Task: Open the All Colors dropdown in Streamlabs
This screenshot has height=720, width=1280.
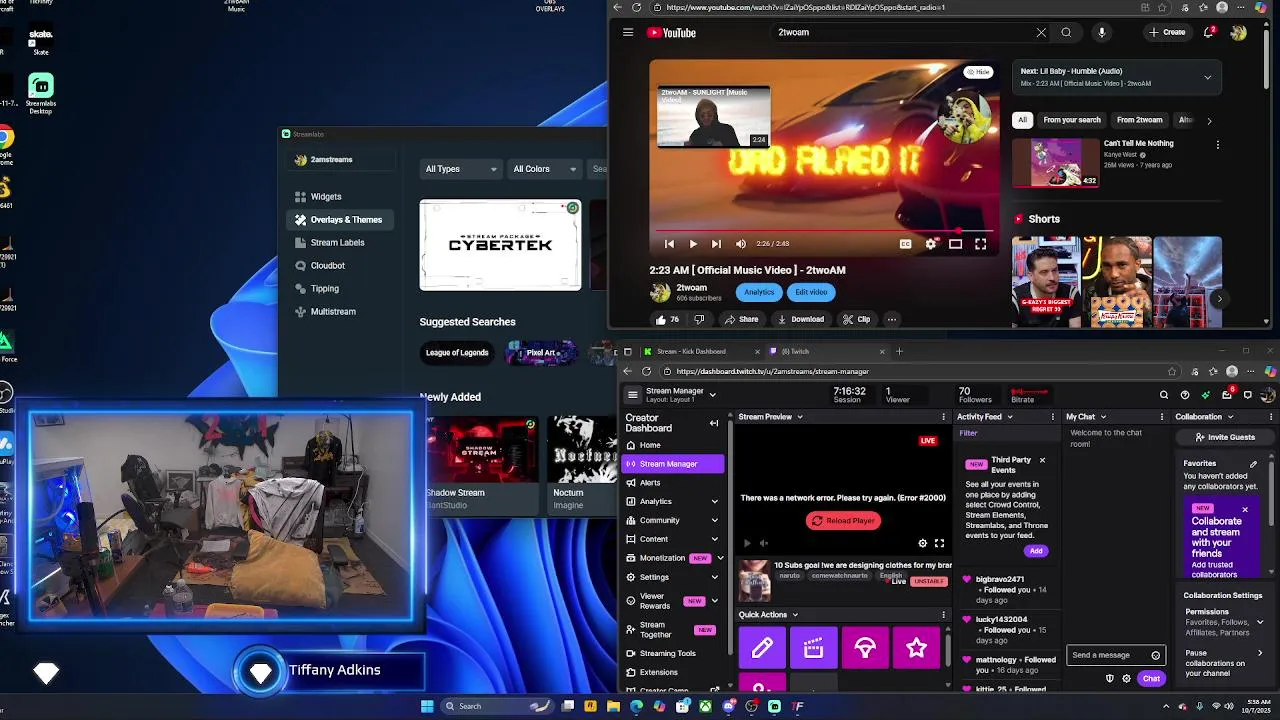Action: pos(545,169)
